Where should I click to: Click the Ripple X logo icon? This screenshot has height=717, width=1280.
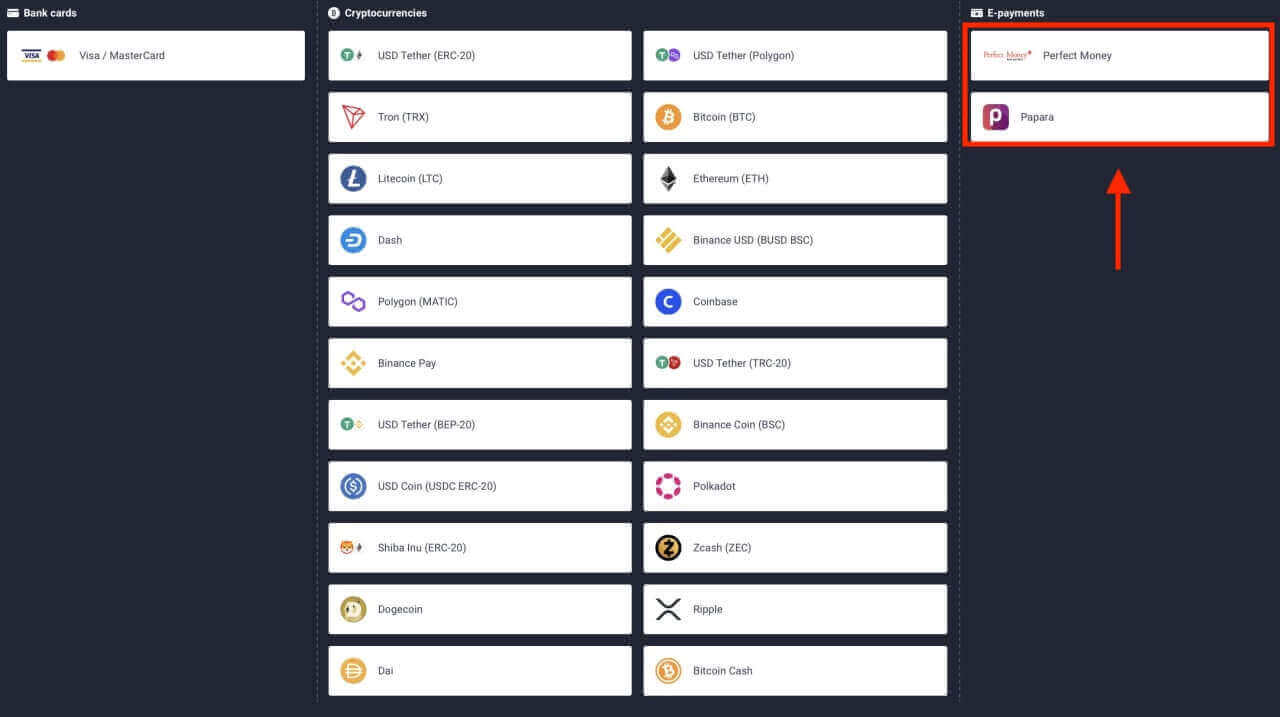click(x=668, y=609)
